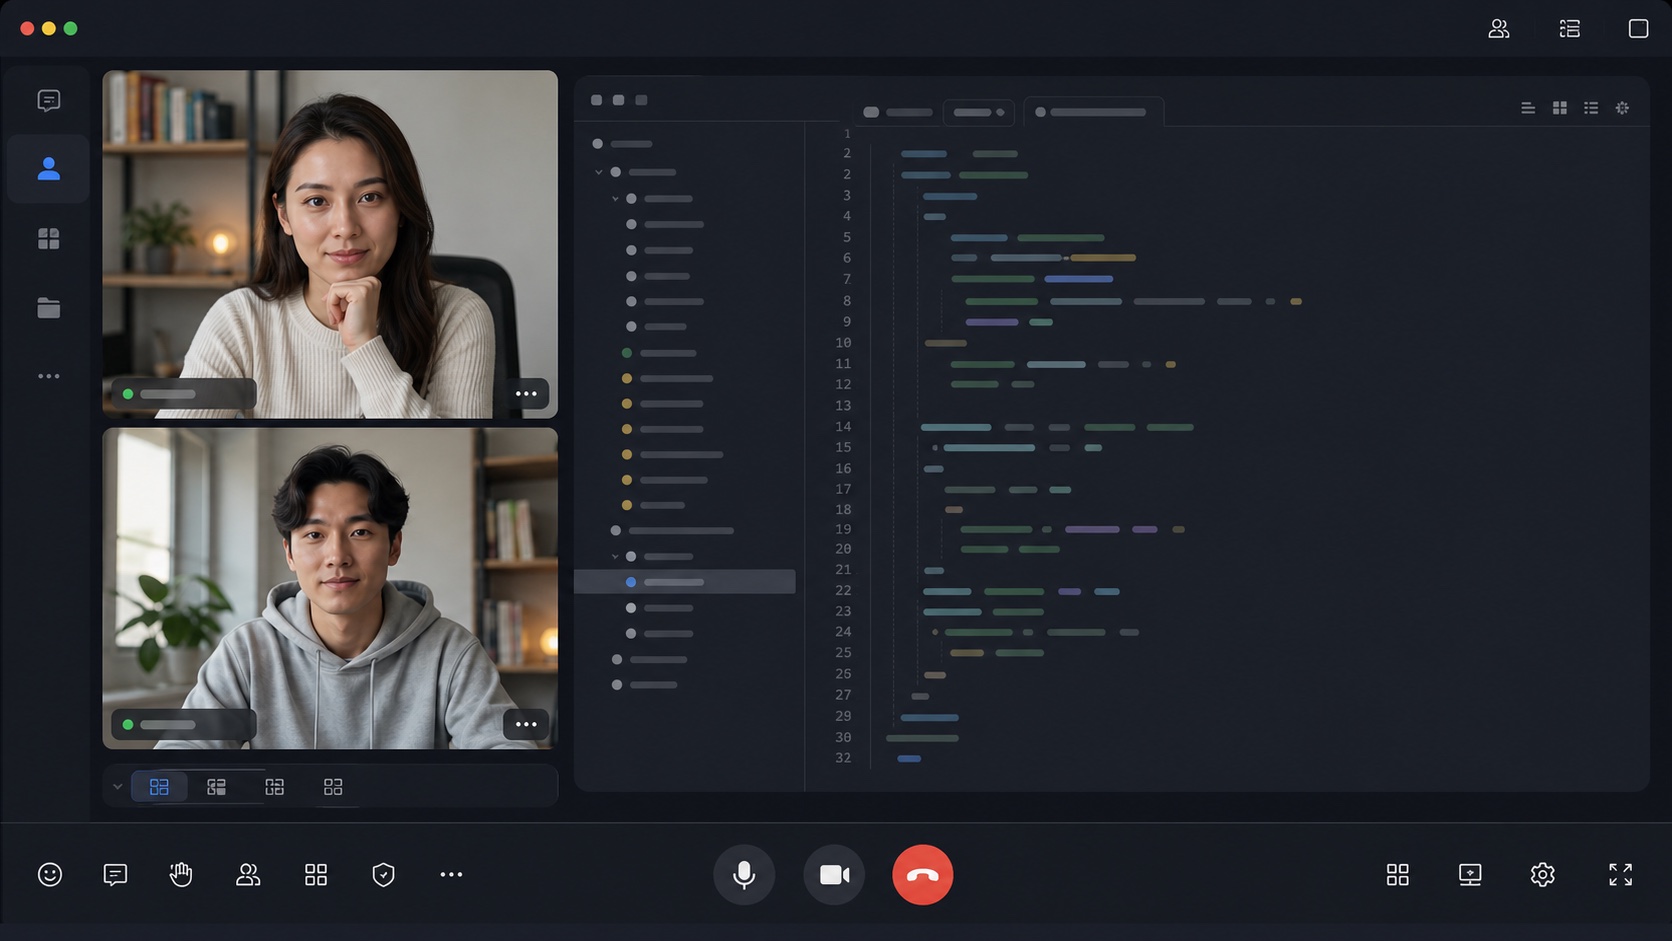Open the folder icon in left sidebar
Screen dimensions: 1672x941
coord(48,308)
